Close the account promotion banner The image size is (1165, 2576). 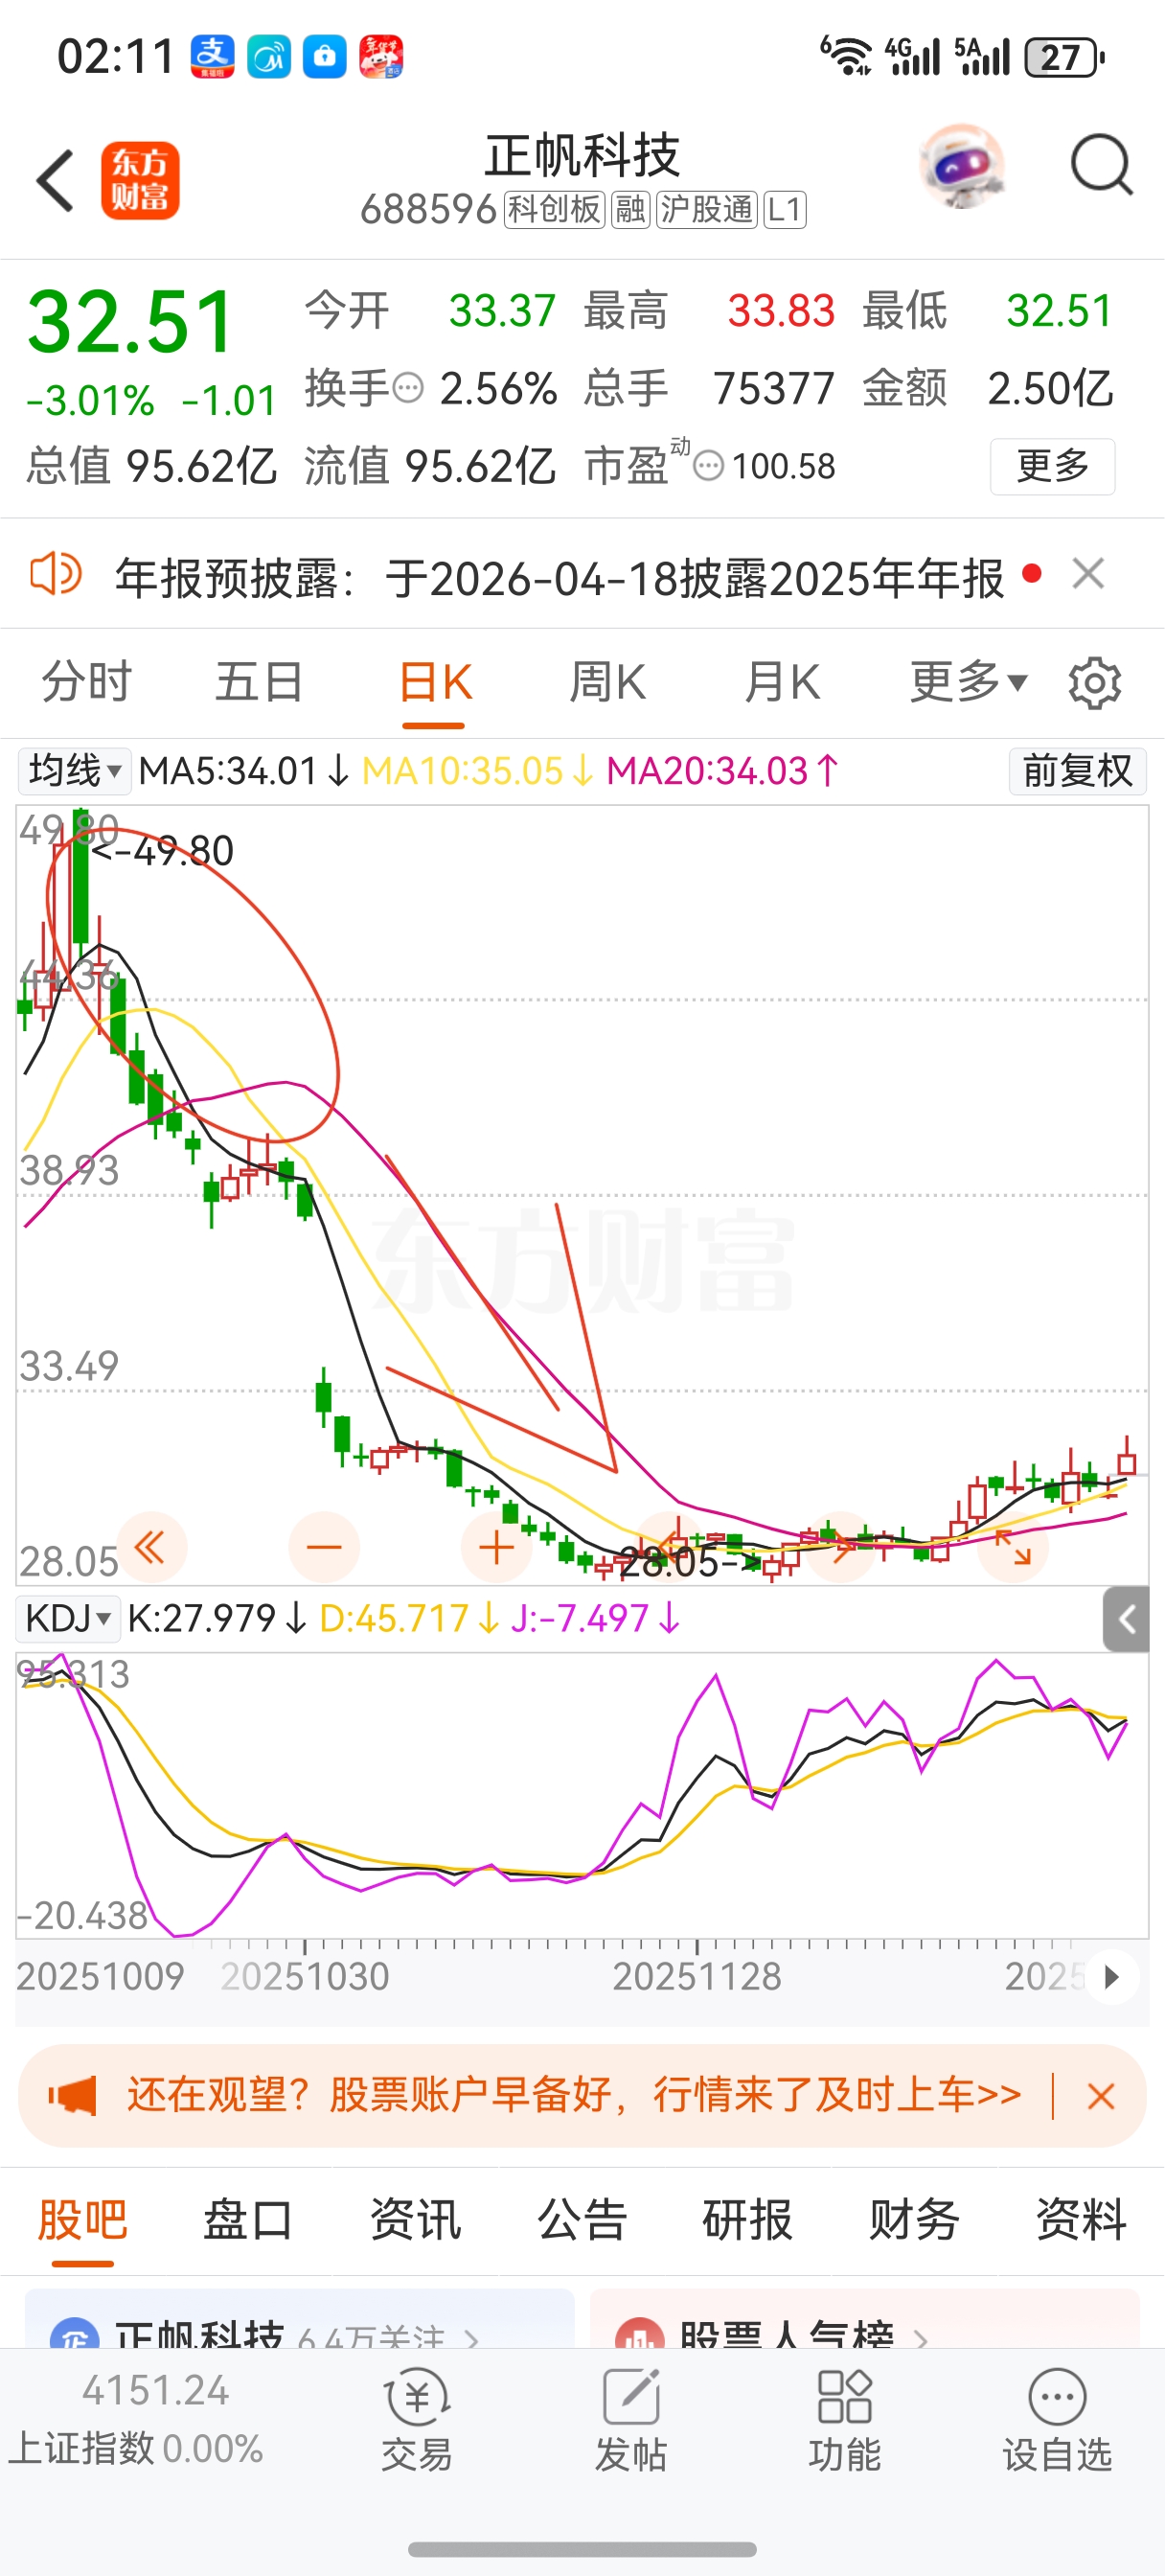click(x=1101, y=2096)
